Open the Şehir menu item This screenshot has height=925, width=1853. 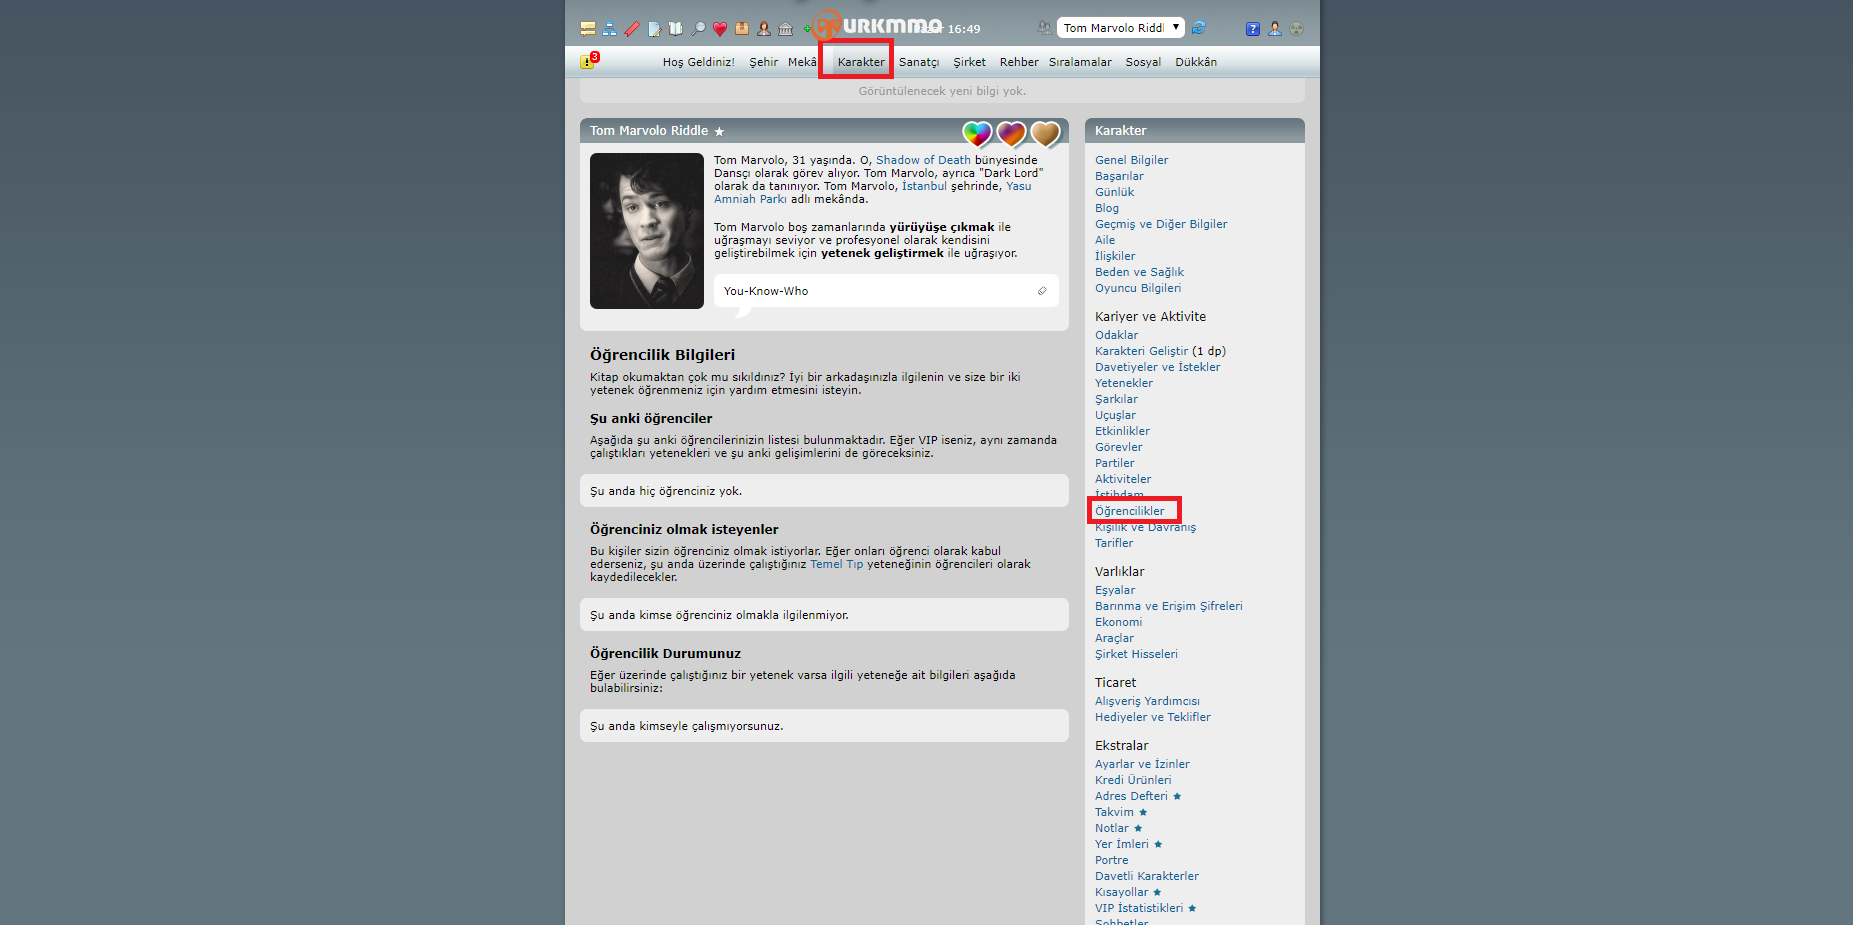coord(763,62)
